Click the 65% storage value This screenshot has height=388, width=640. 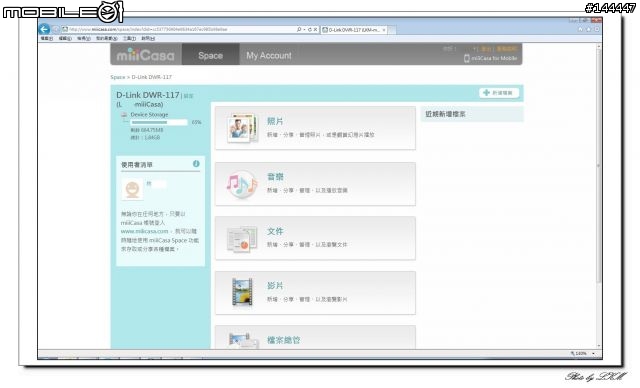[x=196, y=122]
